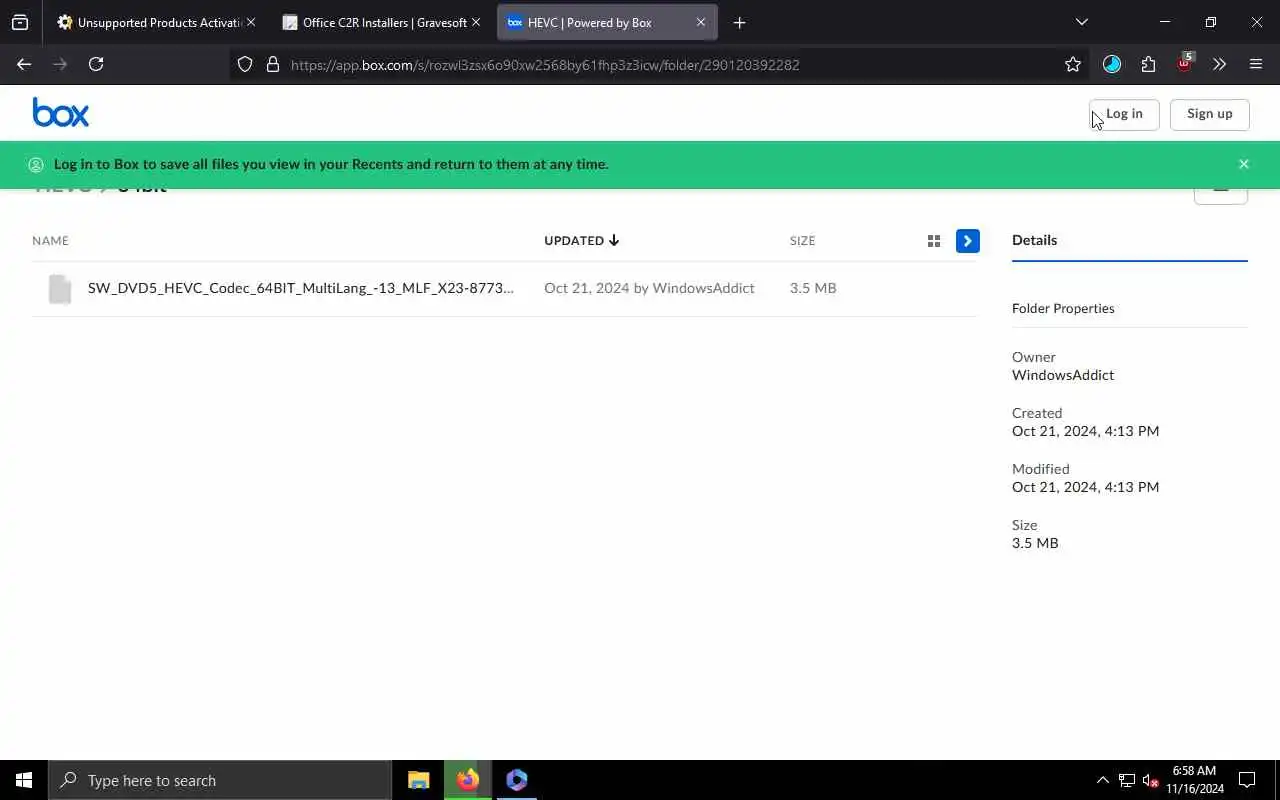Open the SW_DVD5_HEVC_Codec file
This screenshot has width=1280, height=800.
tap(300, 288)
